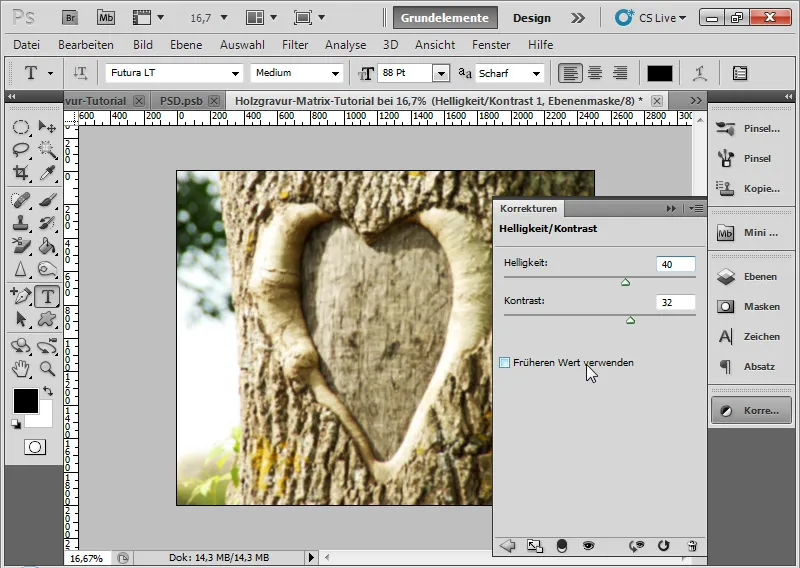Select the 3D Rotate tool
Screen dimensions: 800x568
pyautogui.click(x=20, y=346)
